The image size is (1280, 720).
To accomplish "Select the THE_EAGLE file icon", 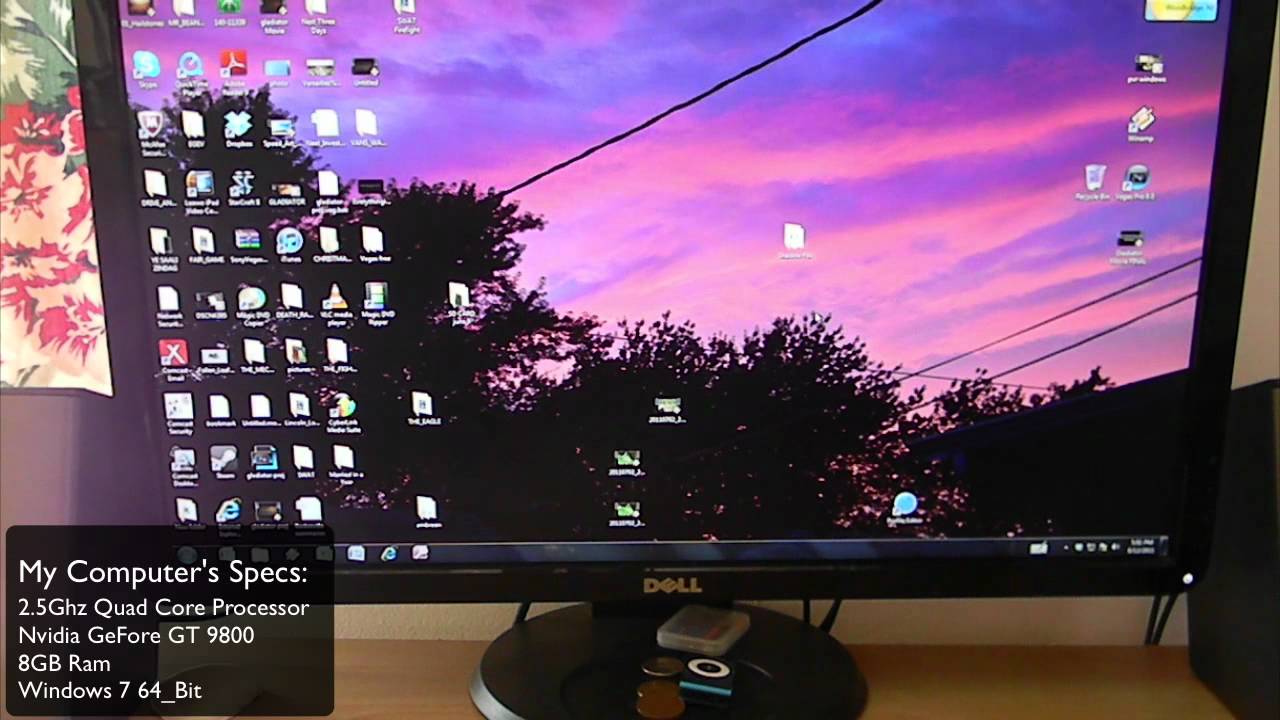I will (423, 408).
